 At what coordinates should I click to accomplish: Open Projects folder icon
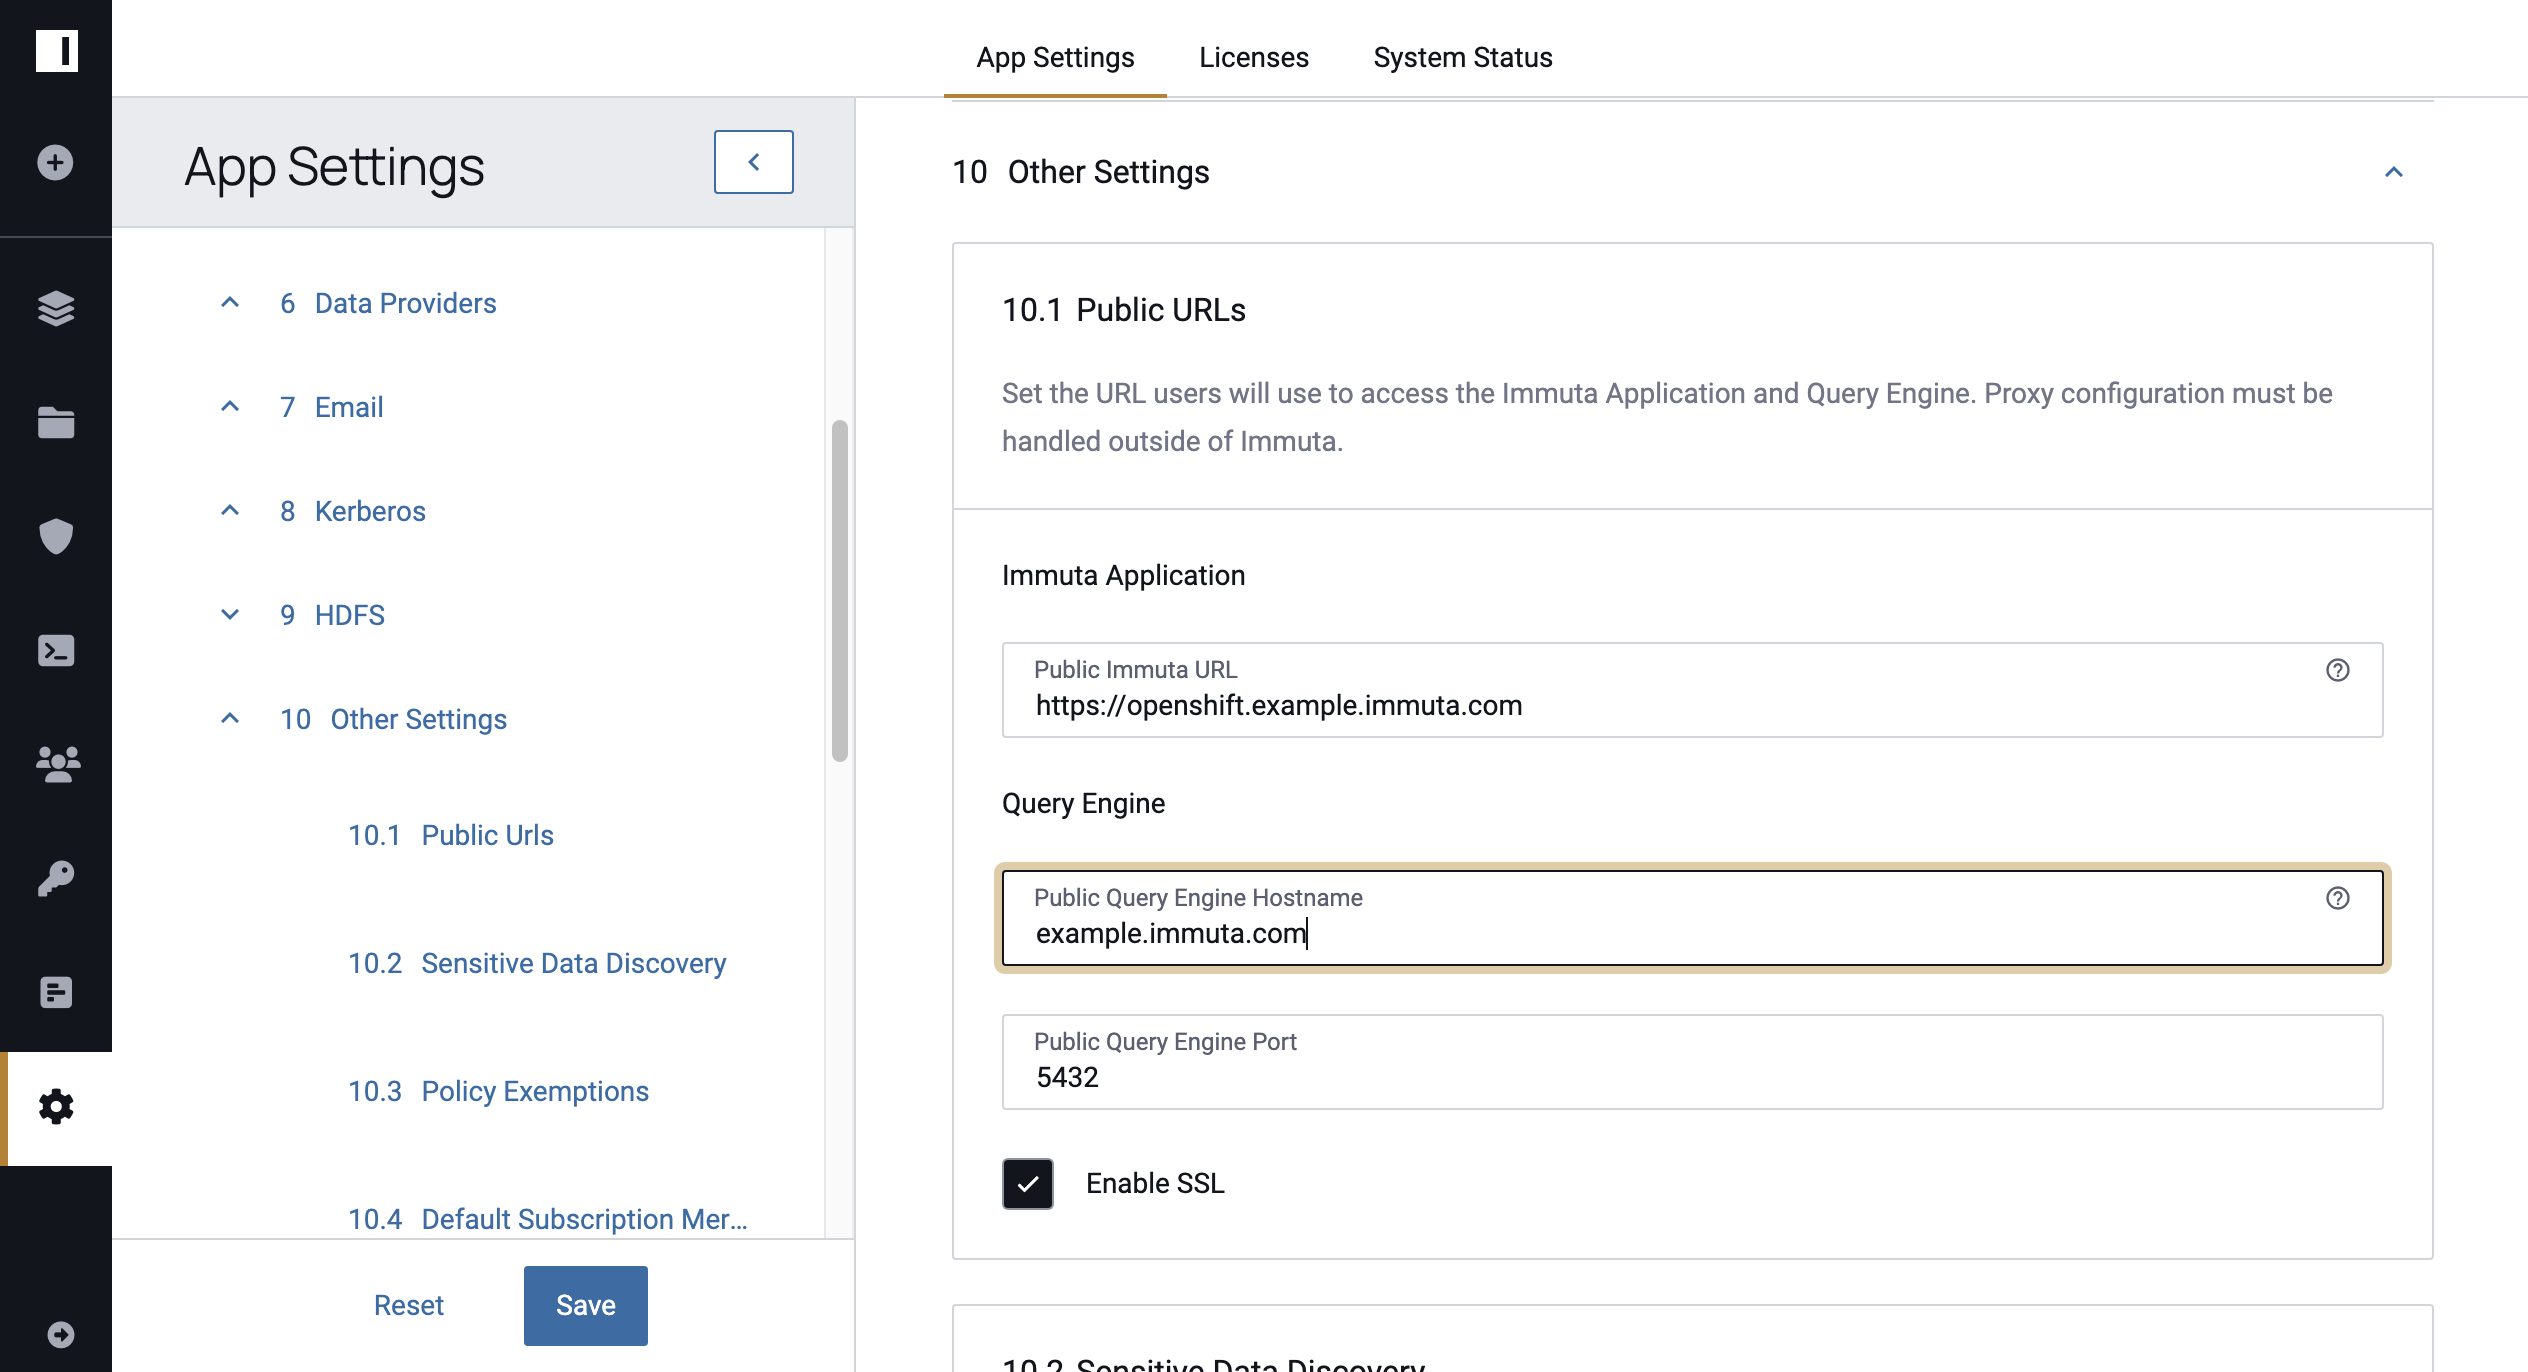[56, 422]
